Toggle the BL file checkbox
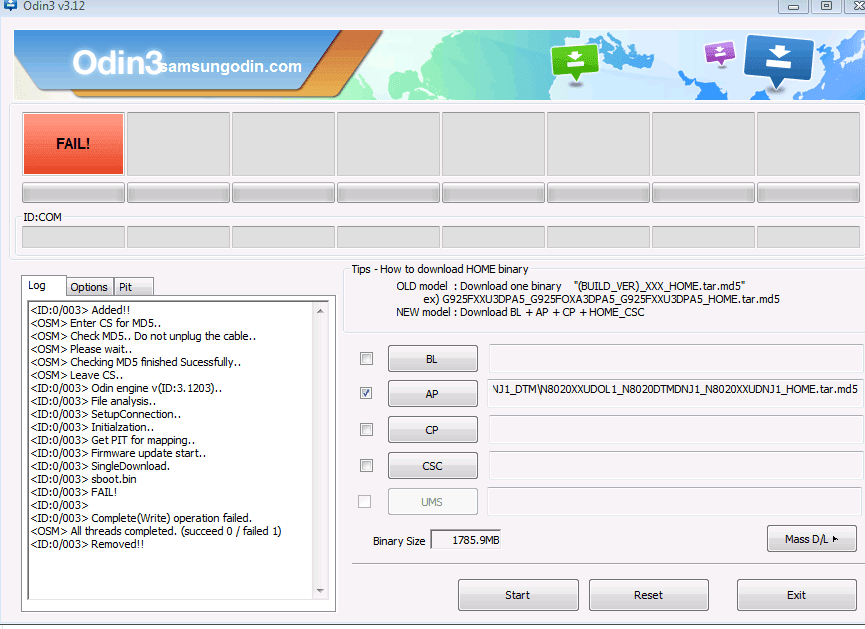 (x=366, y=359)
